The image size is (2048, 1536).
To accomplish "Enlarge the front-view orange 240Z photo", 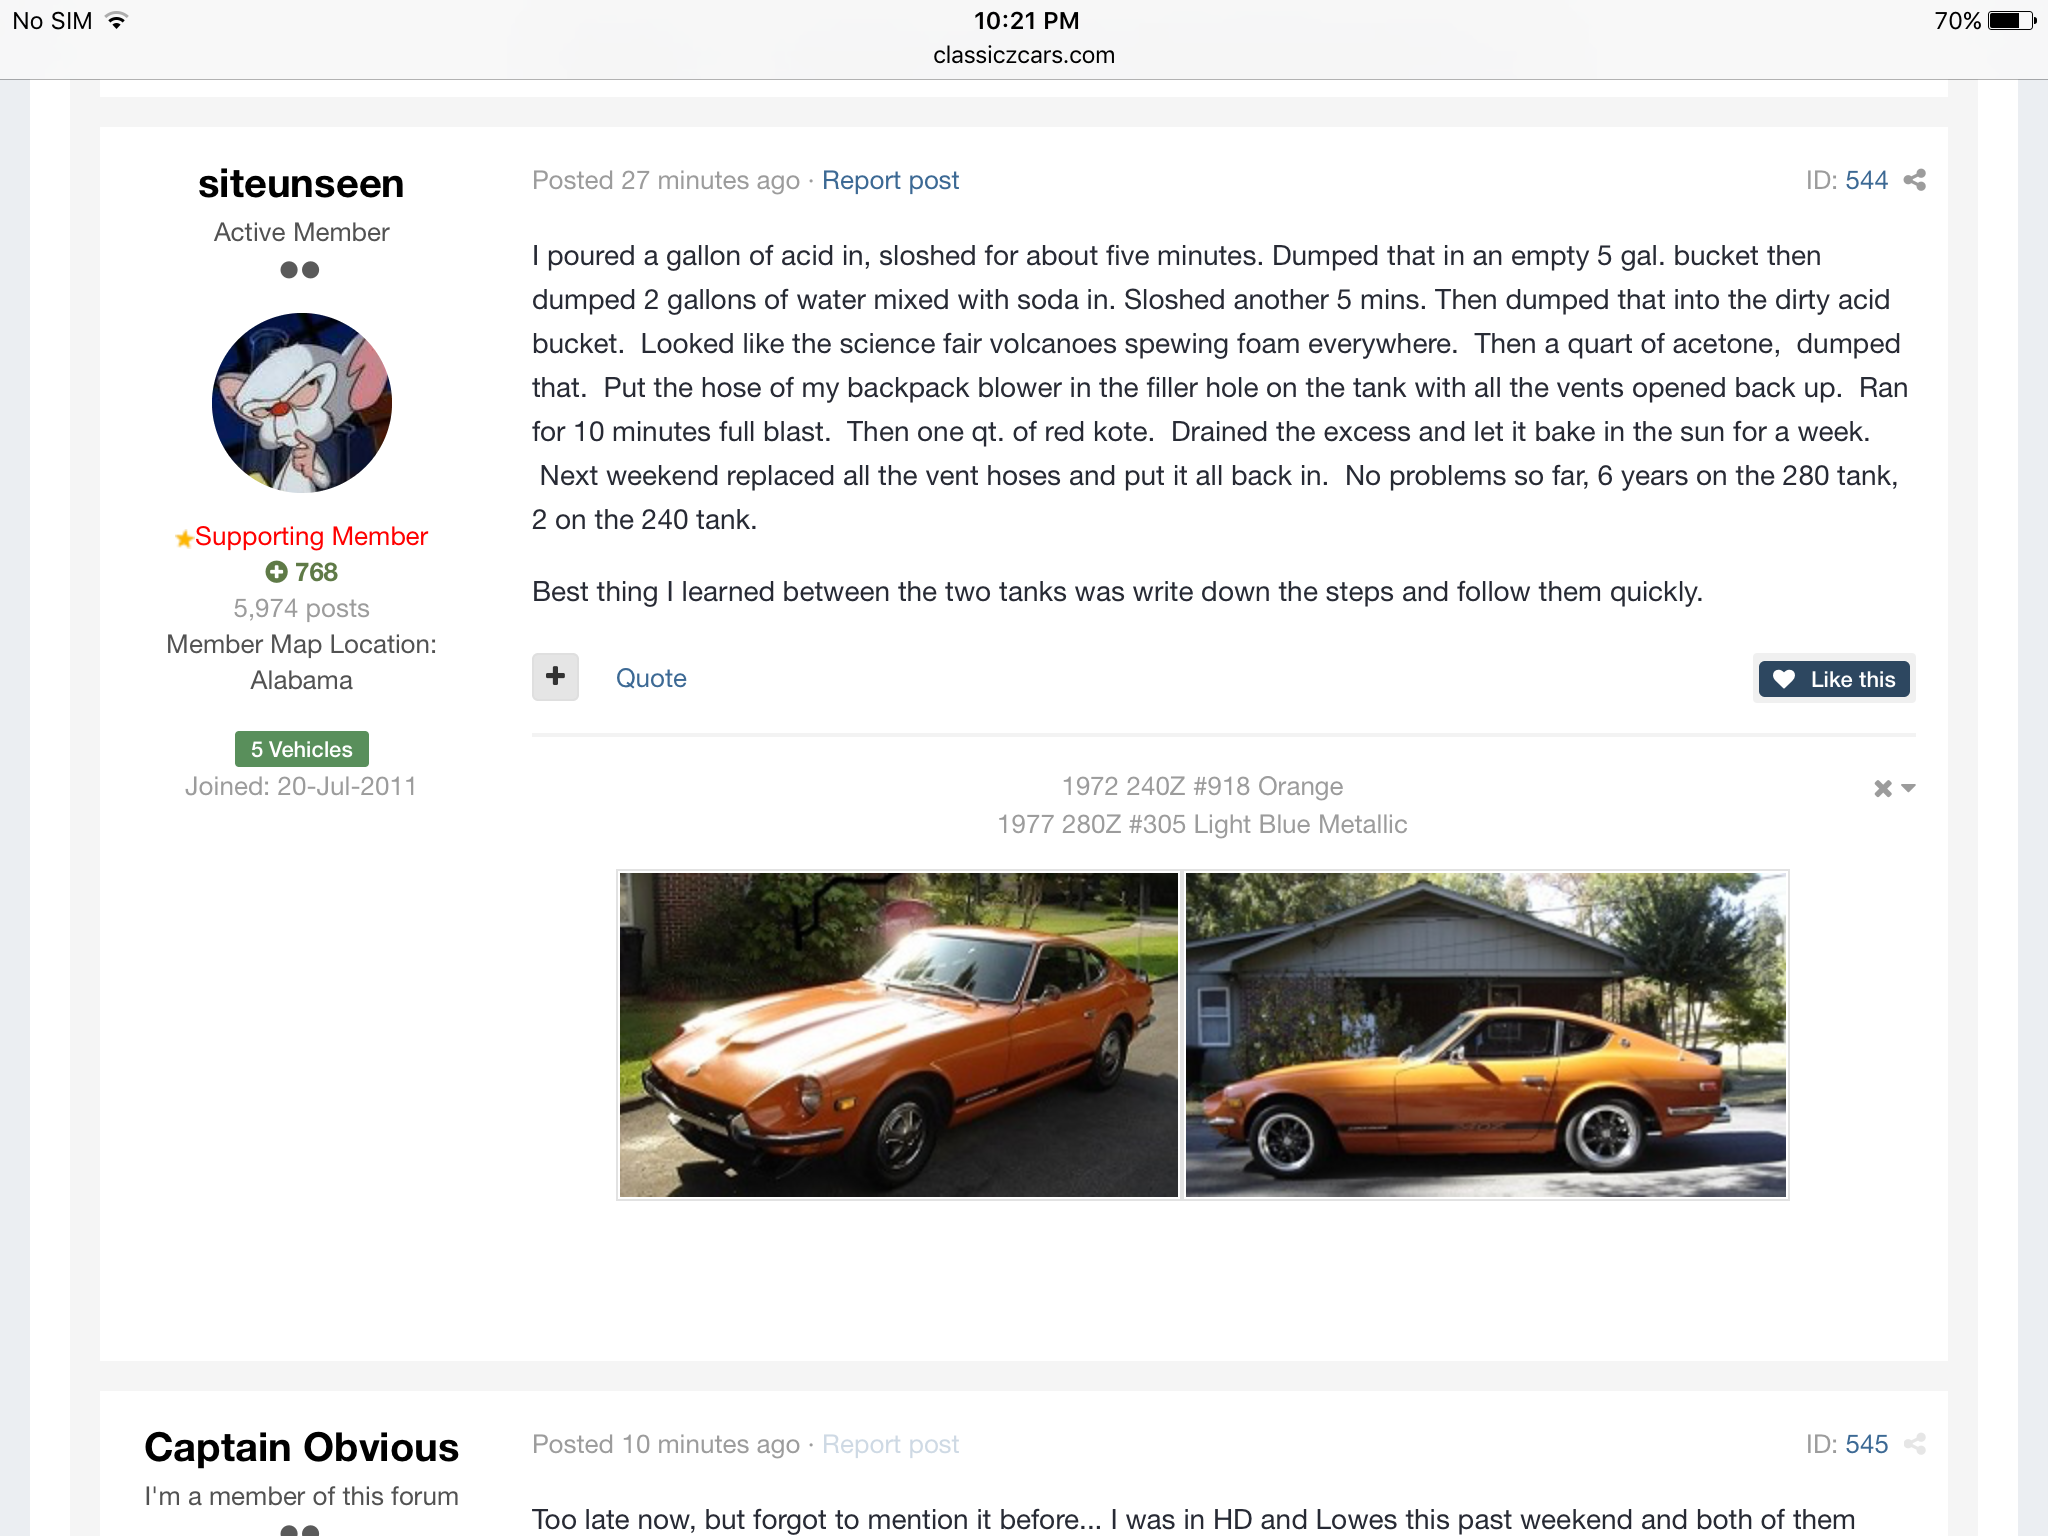I will (x=898, y=1035).
